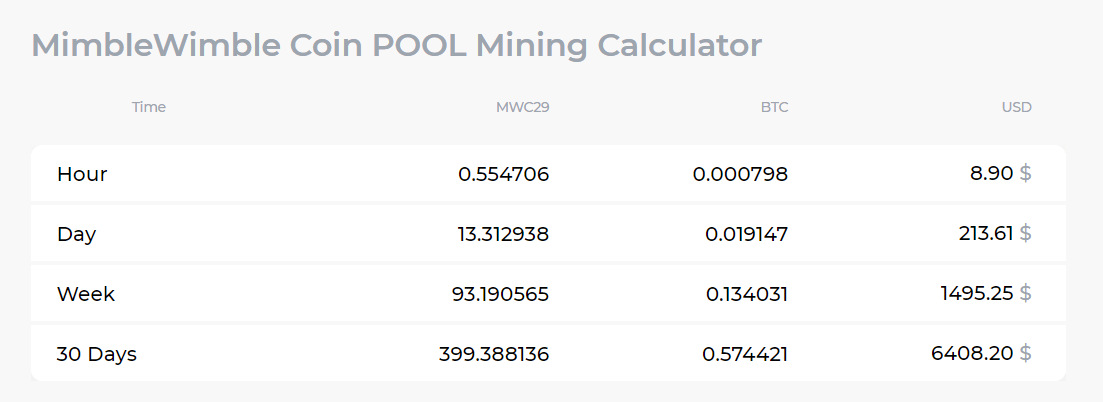
Task: Click the BTC column header
Action: pyautogui.click(x=774, y=107)
